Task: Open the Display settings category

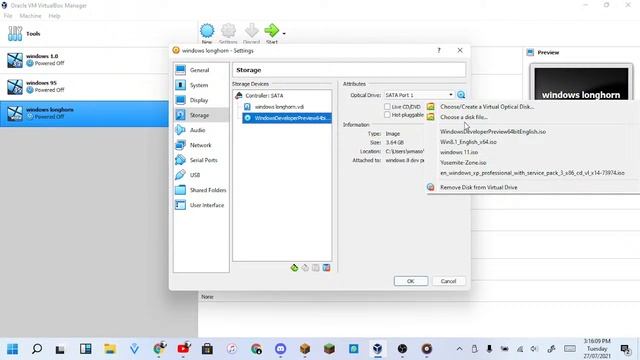Action: click(200, 100)
